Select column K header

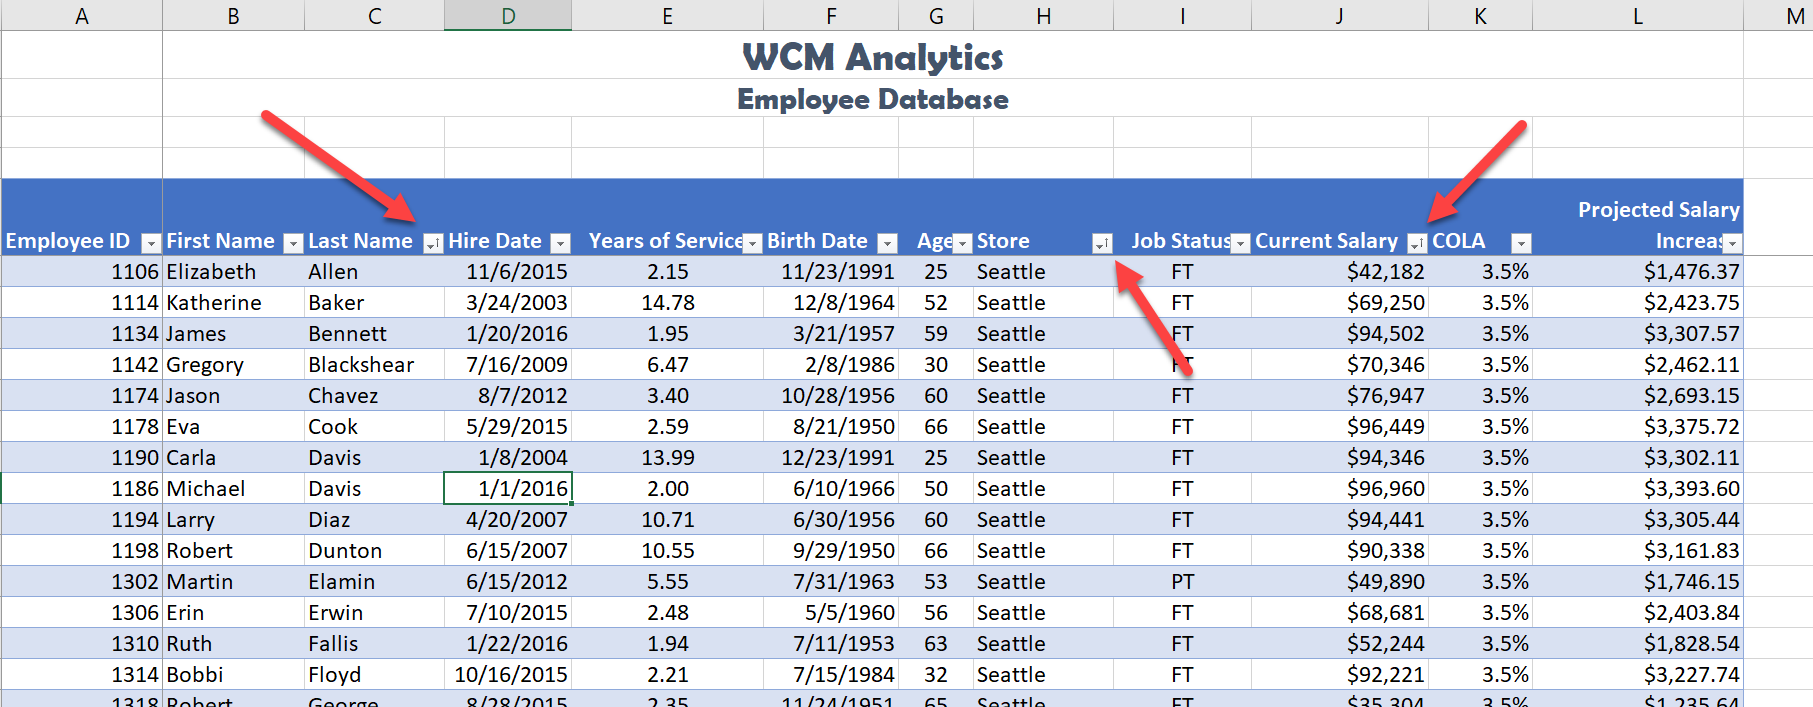click(1480, 16)
